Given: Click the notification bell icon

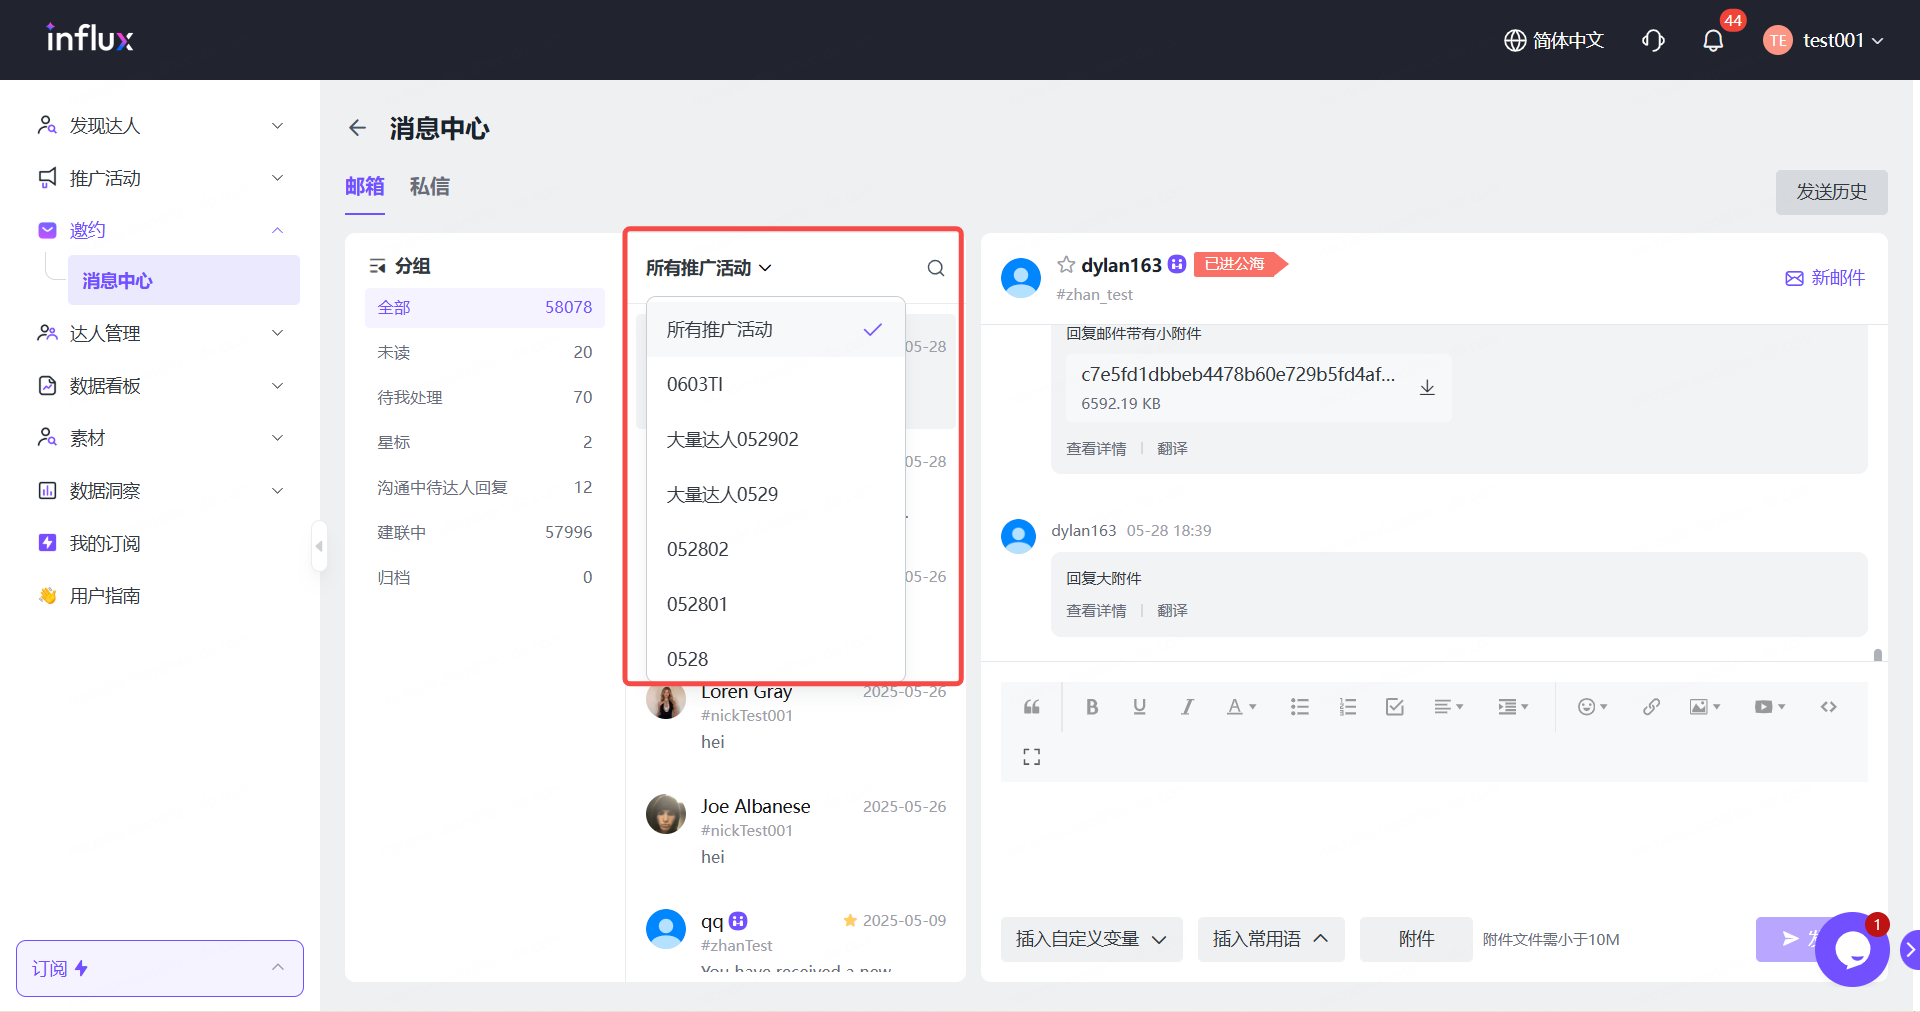Looking at the screenshot, I should pyautogui.click(x=1713, y=41).
